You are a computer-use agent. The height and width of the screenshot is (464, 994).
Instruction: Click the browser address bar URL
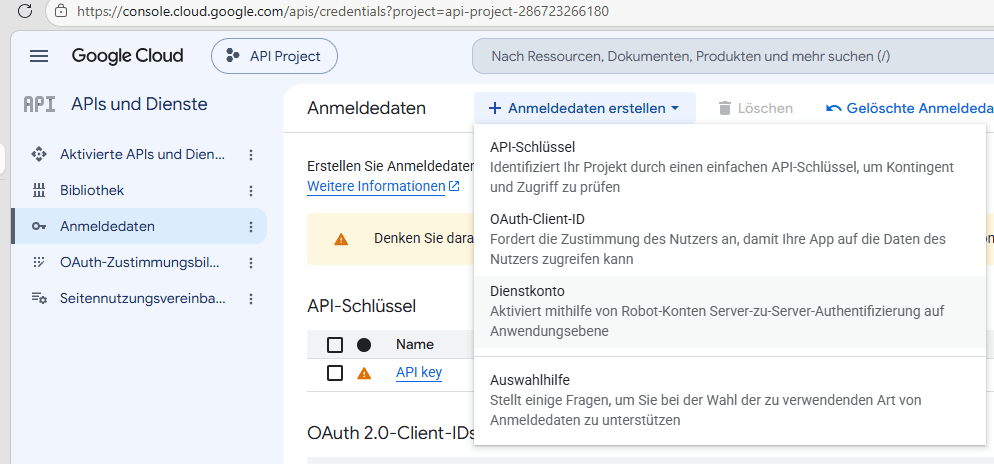[343, 11]
